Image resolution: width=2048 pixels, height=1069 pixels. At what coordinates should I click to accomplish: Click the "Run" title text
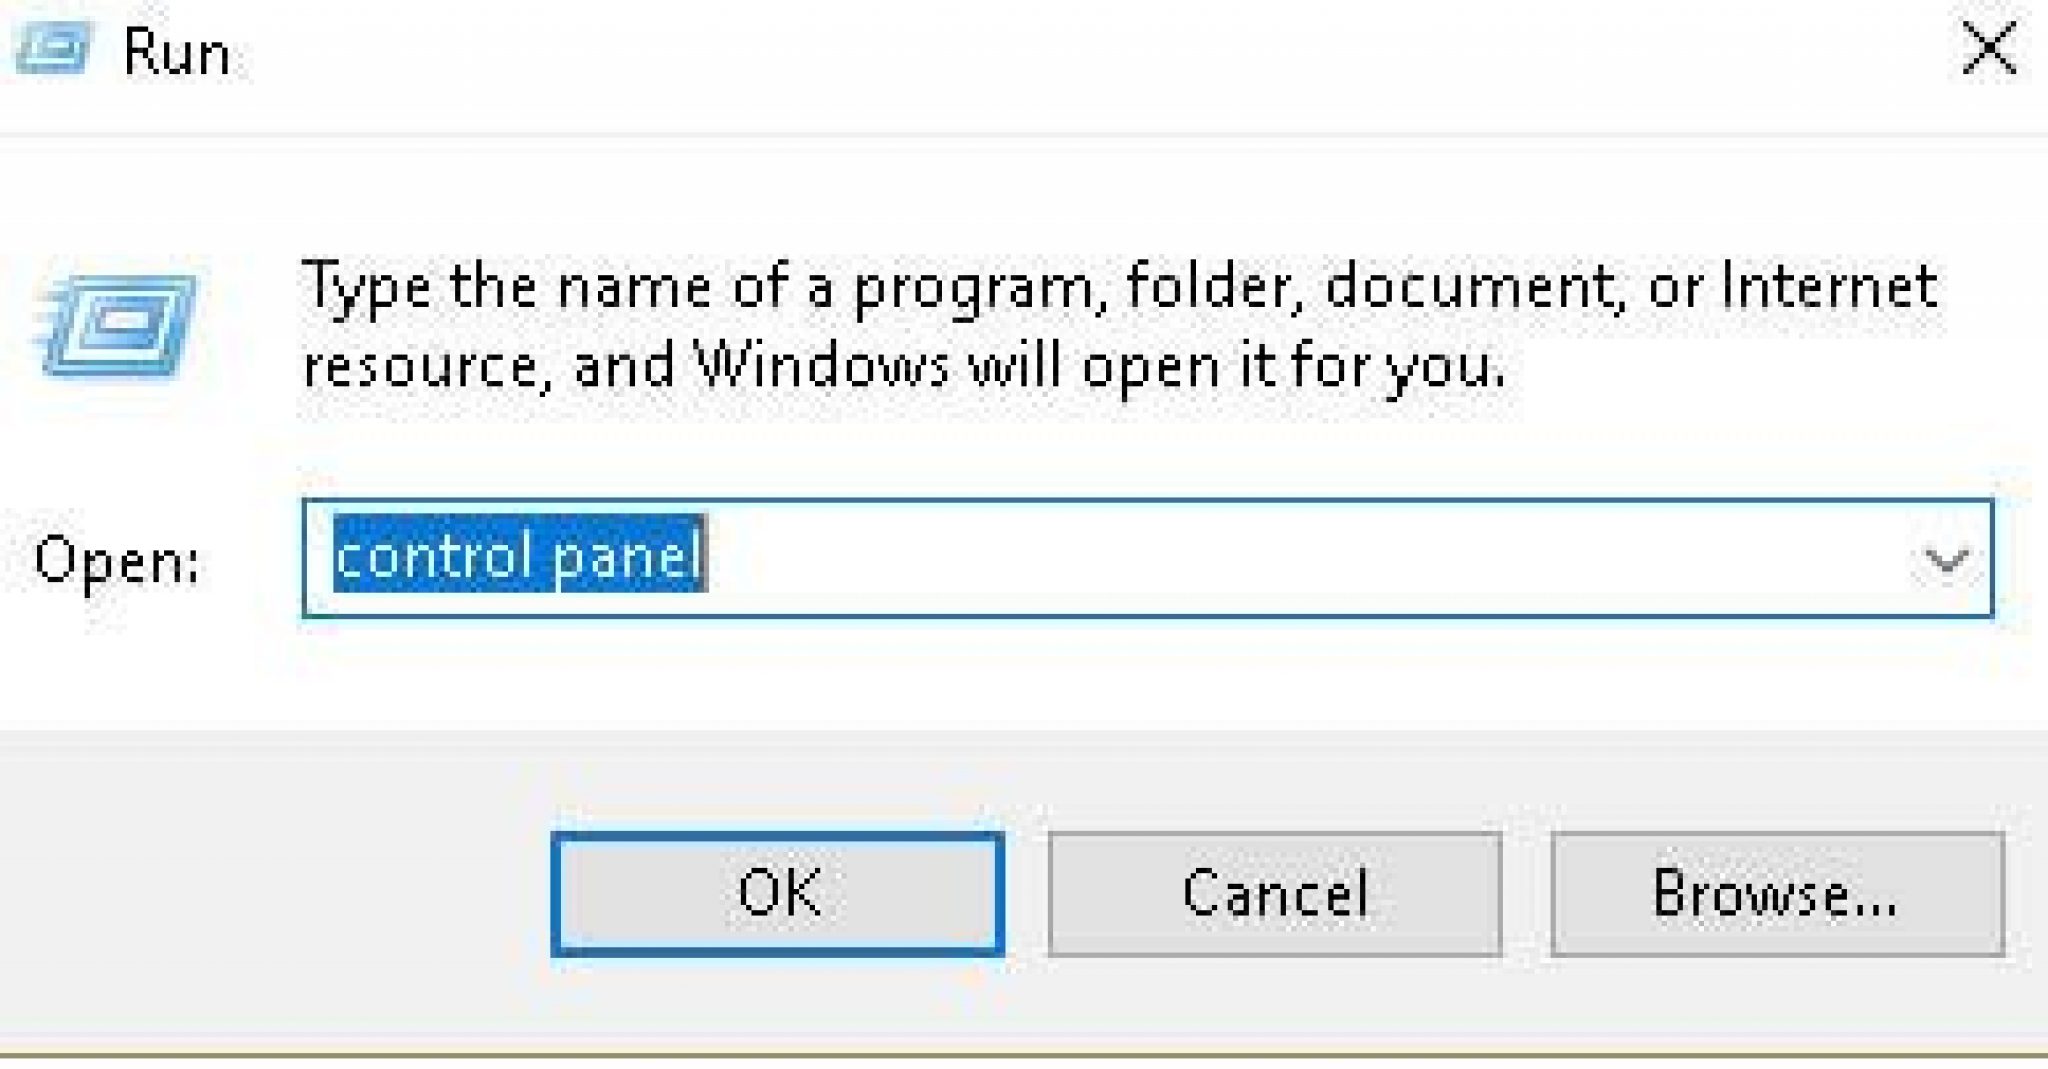(x=177, y=52)
